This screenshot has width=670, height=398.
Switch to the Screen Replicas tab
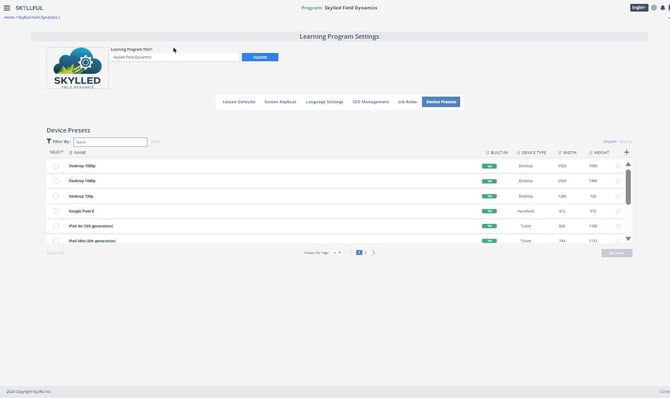(280, 102)
